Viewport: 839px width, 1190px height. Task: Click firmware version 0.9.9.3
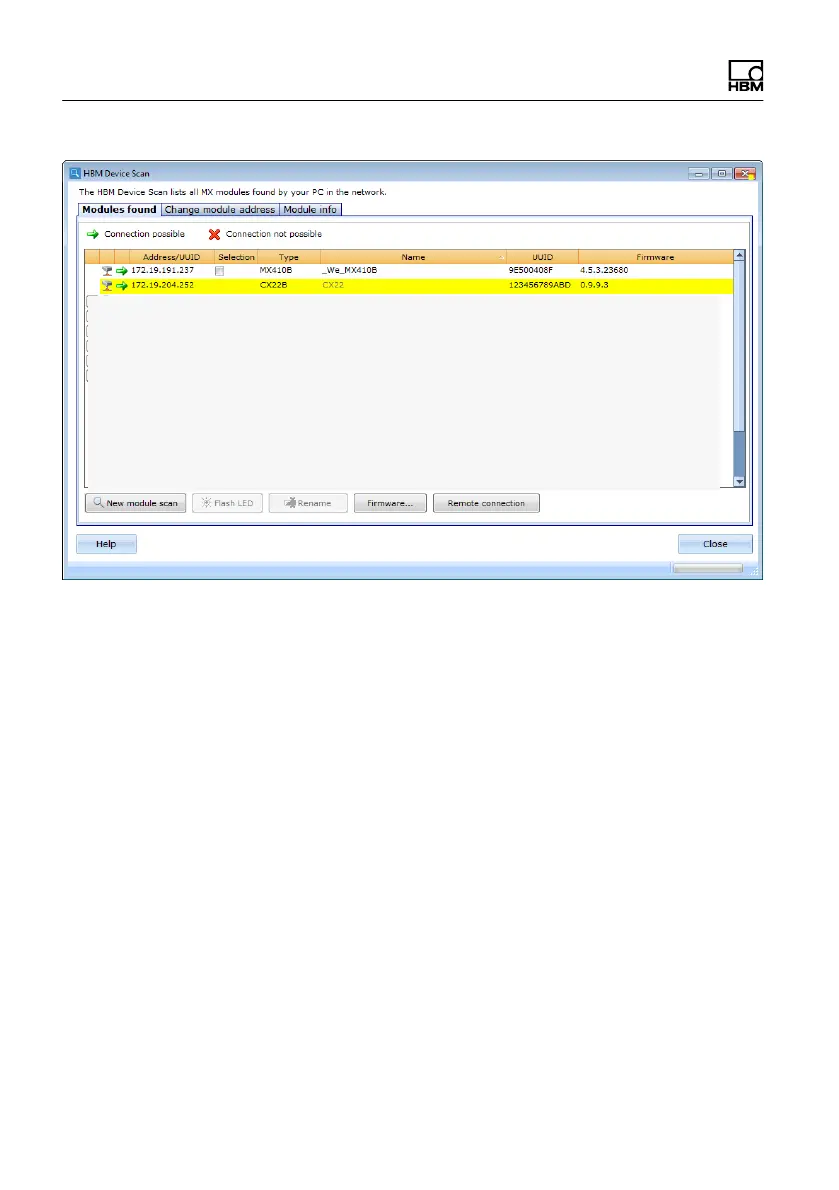pos(594,285)
